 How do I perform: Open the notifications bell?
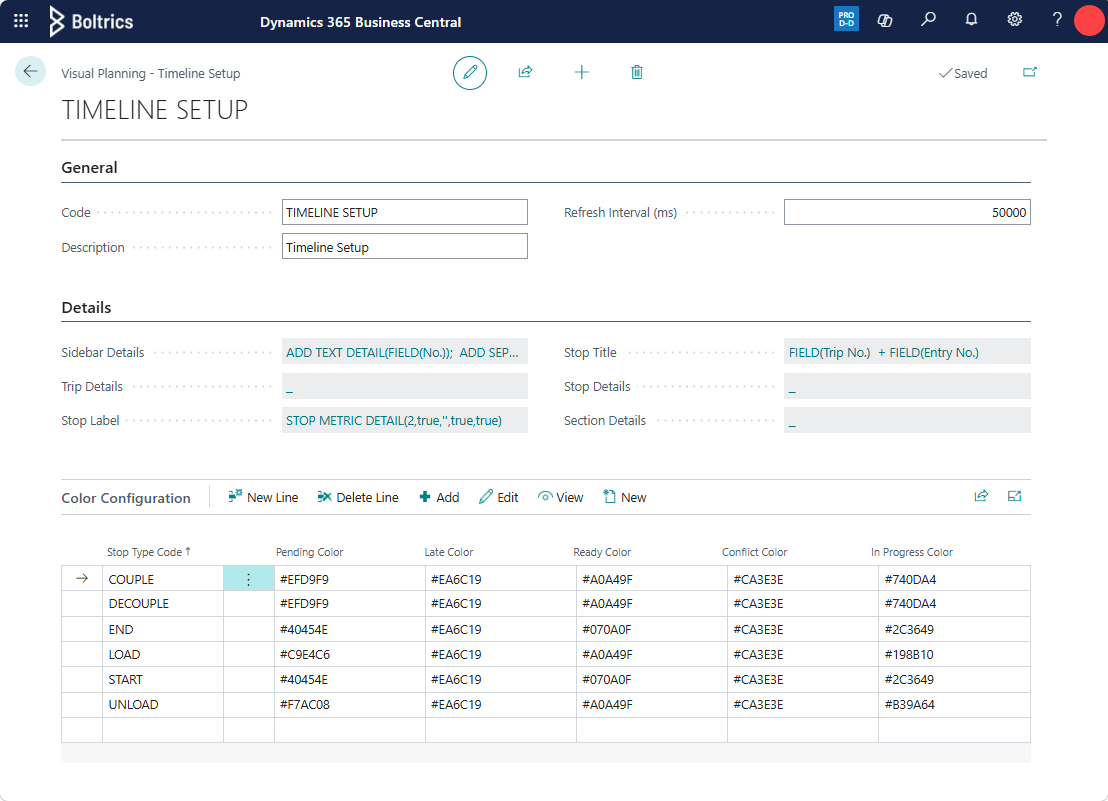tap(972, 19)
